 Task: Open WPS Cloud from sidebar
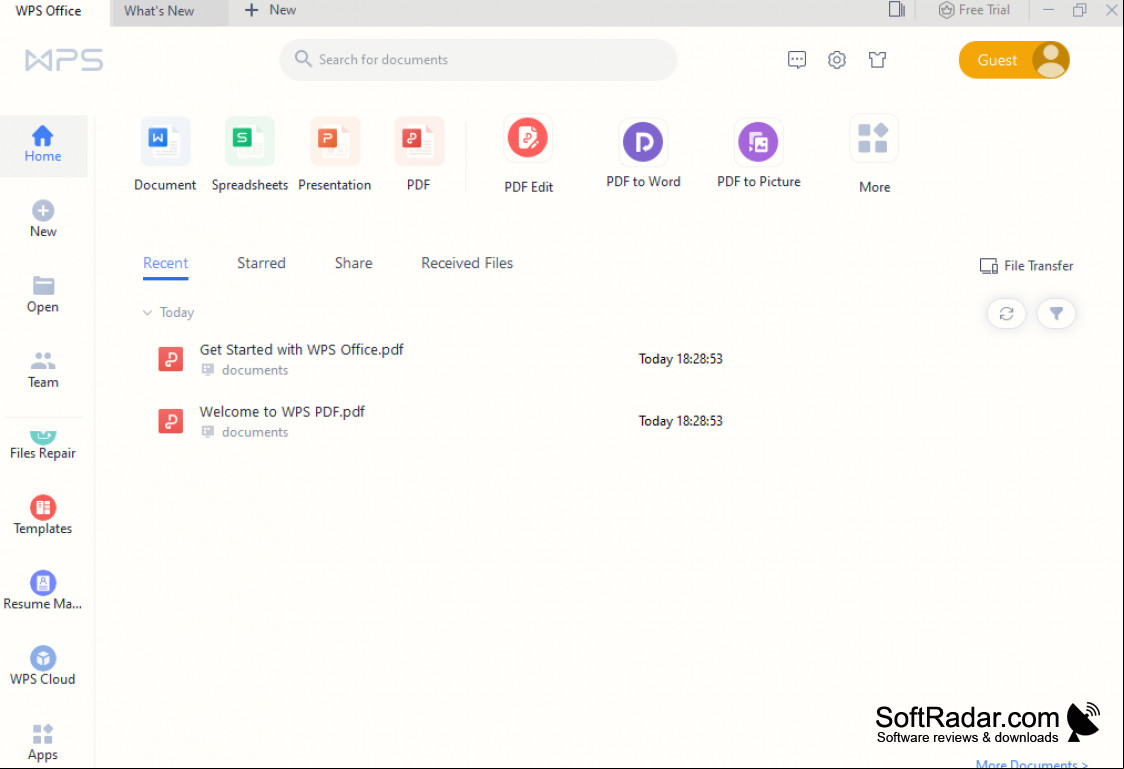coord(43,667)
